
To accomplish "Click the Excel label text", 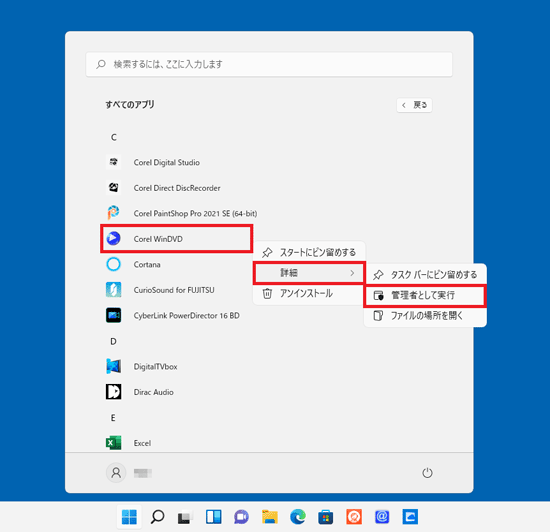I will (142, 443).
